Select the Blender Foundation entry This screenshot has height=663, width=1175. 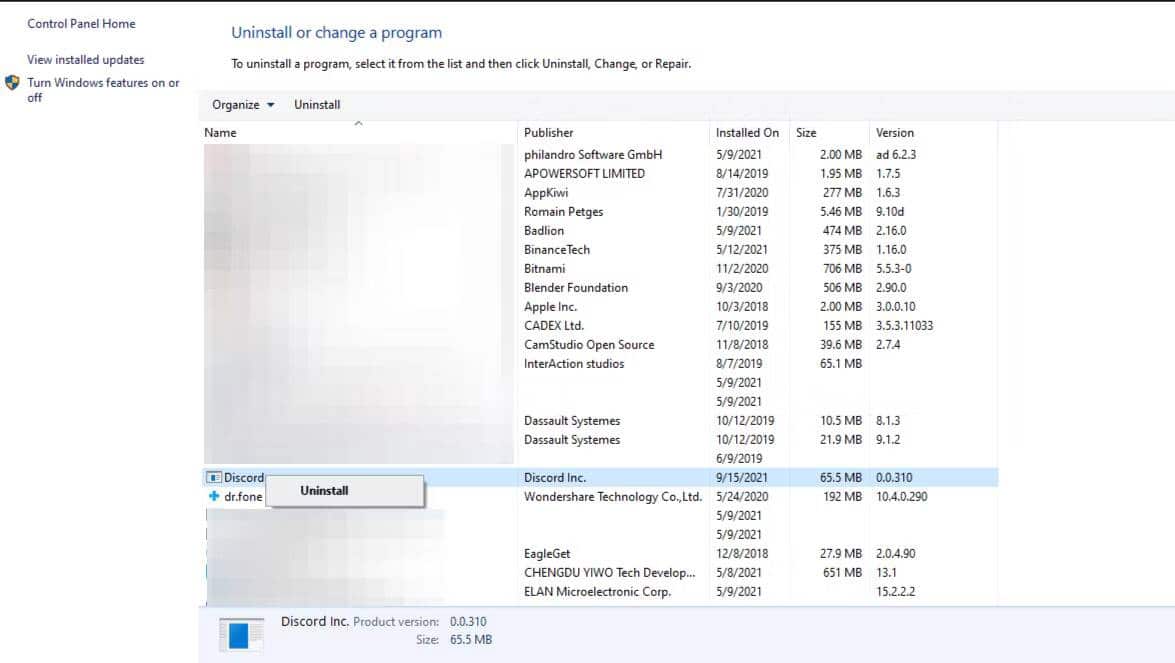(x=577, y=287)
